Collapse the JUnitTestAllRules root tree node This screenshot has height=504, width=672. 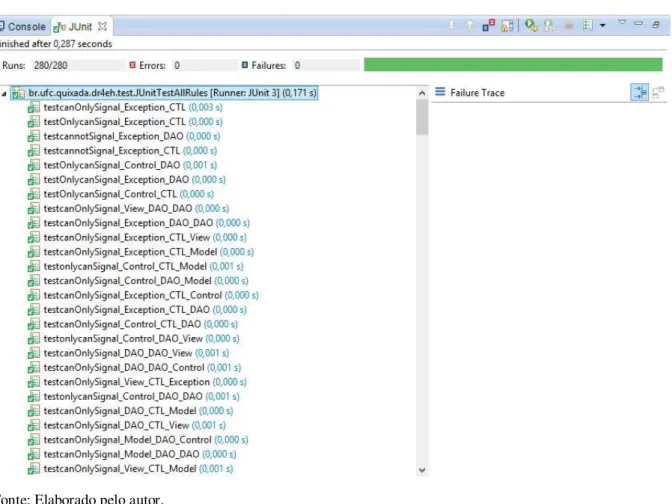[x=4, y=93]
